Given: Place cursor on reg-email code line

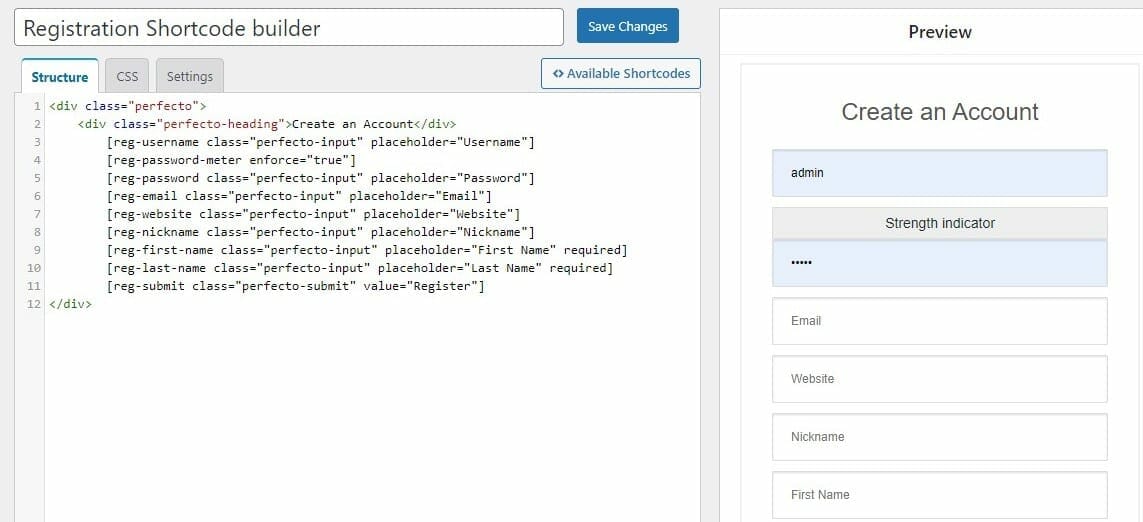Looking at the screenshot, I should pyautogui.click(x=299, y=196).
